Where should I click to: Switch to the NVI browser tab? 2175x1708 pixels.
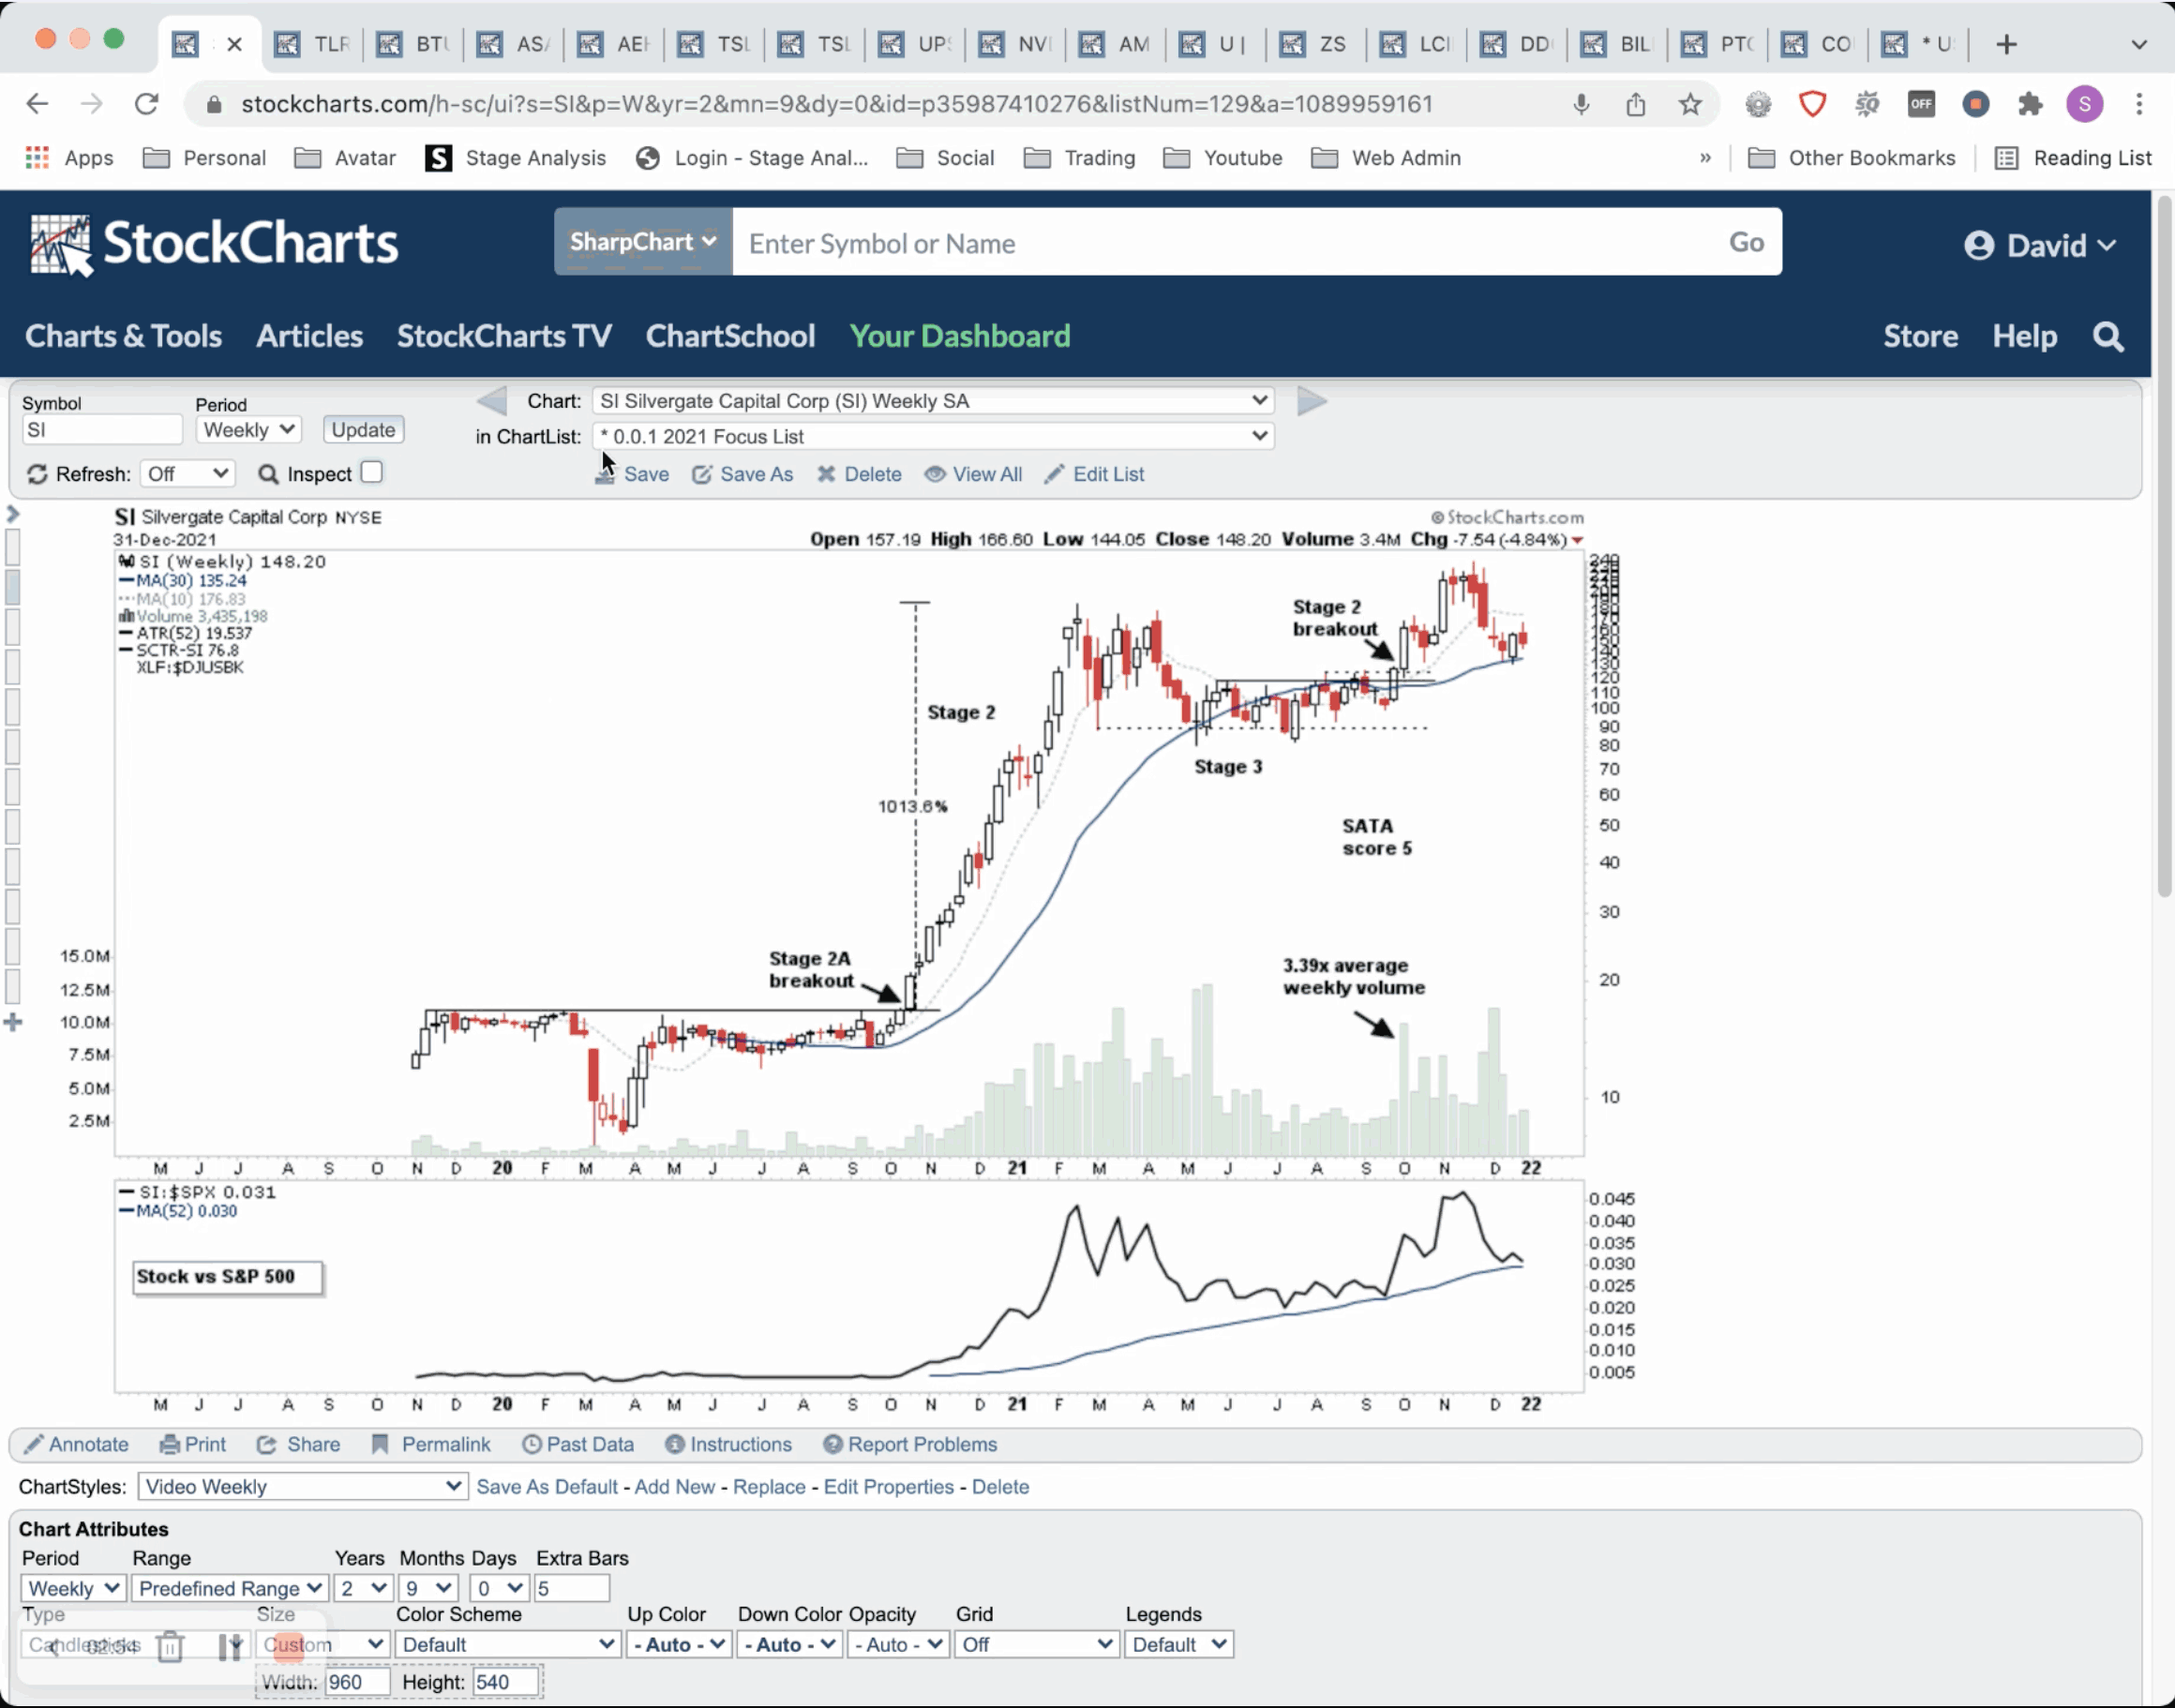[1016, 44]
